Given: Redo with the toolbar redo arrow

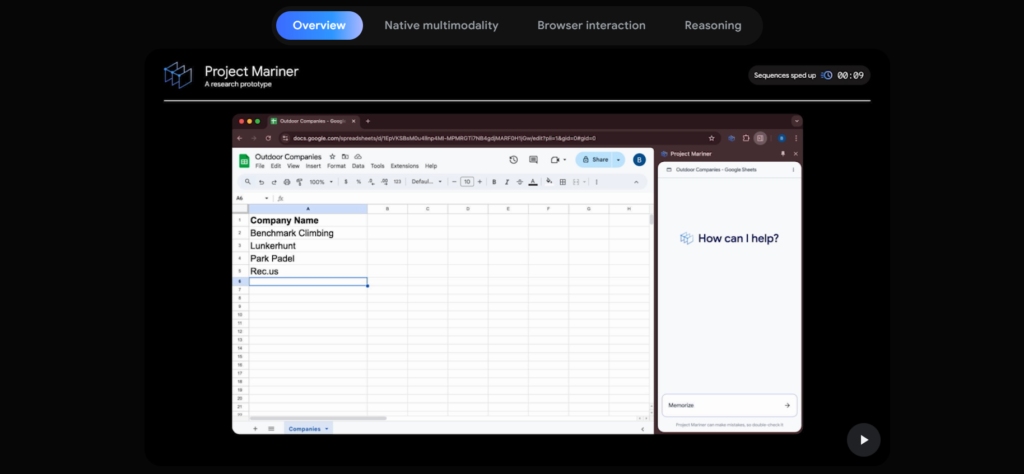Looking at the screenshot, I should (274, 182).
